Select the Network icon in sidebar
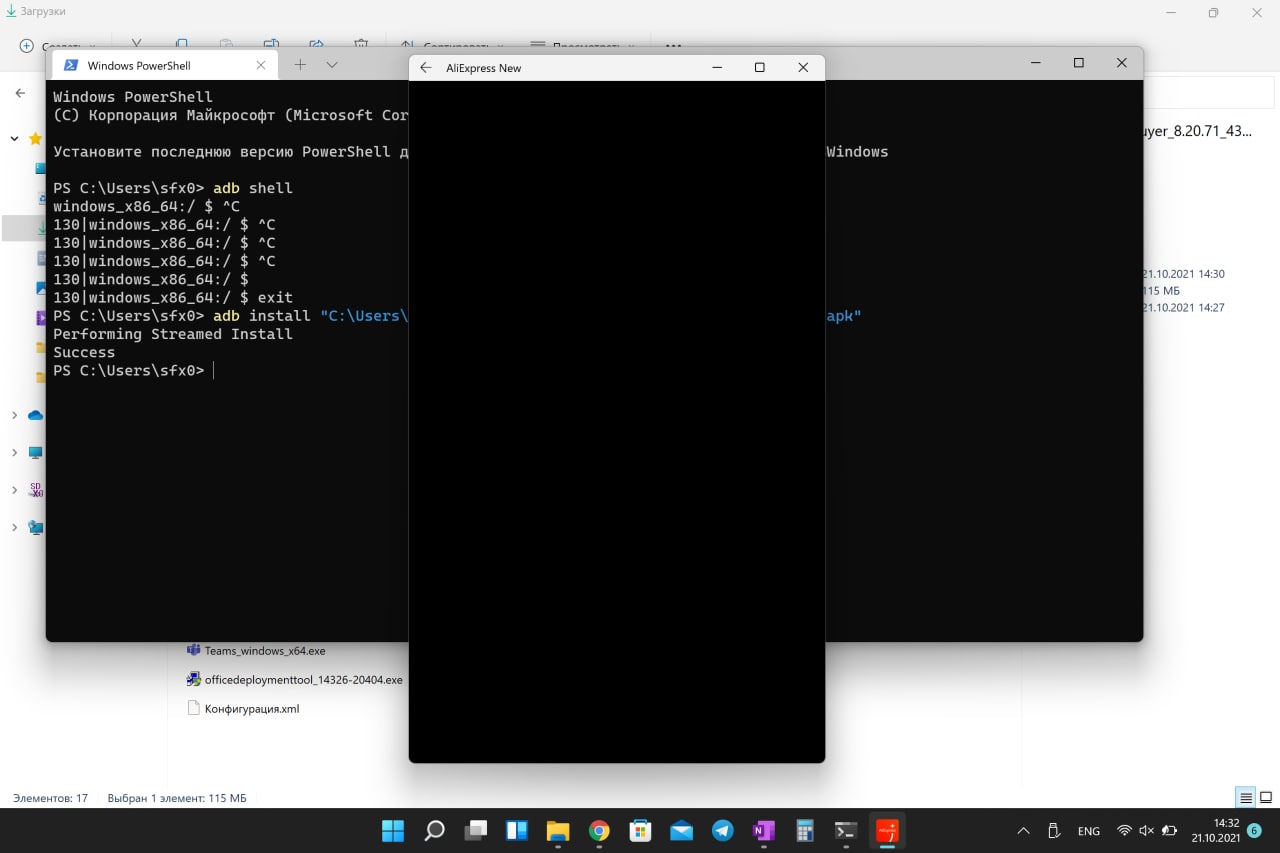The image size is (1280, 853). pyautogui.click(x=36, y=527)
